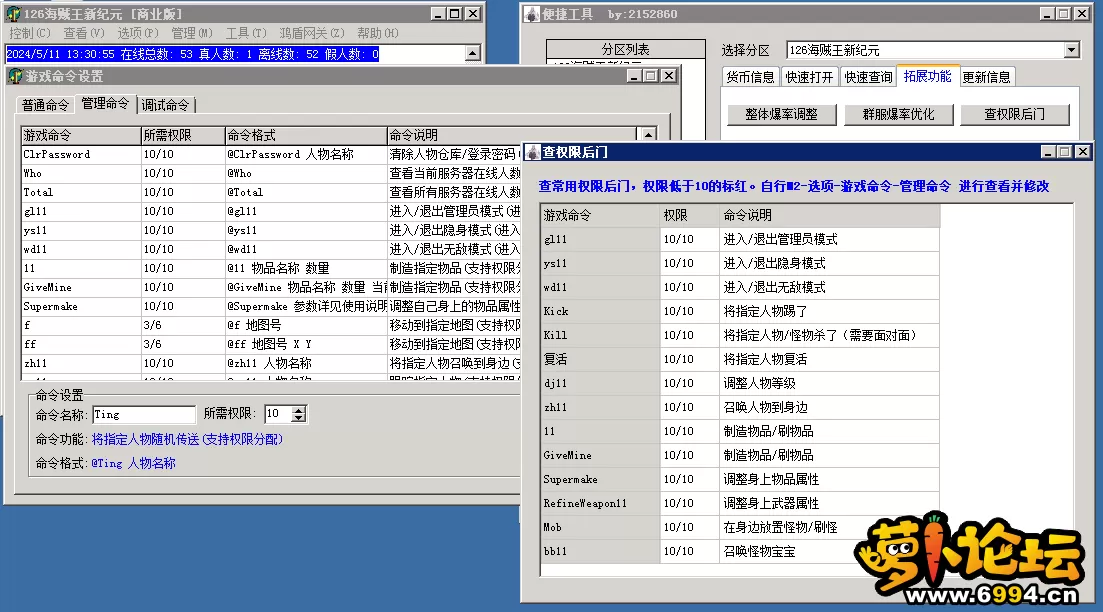Open the 工具(T) menu
Screen dimensions: 1103x612
(246, 33)
